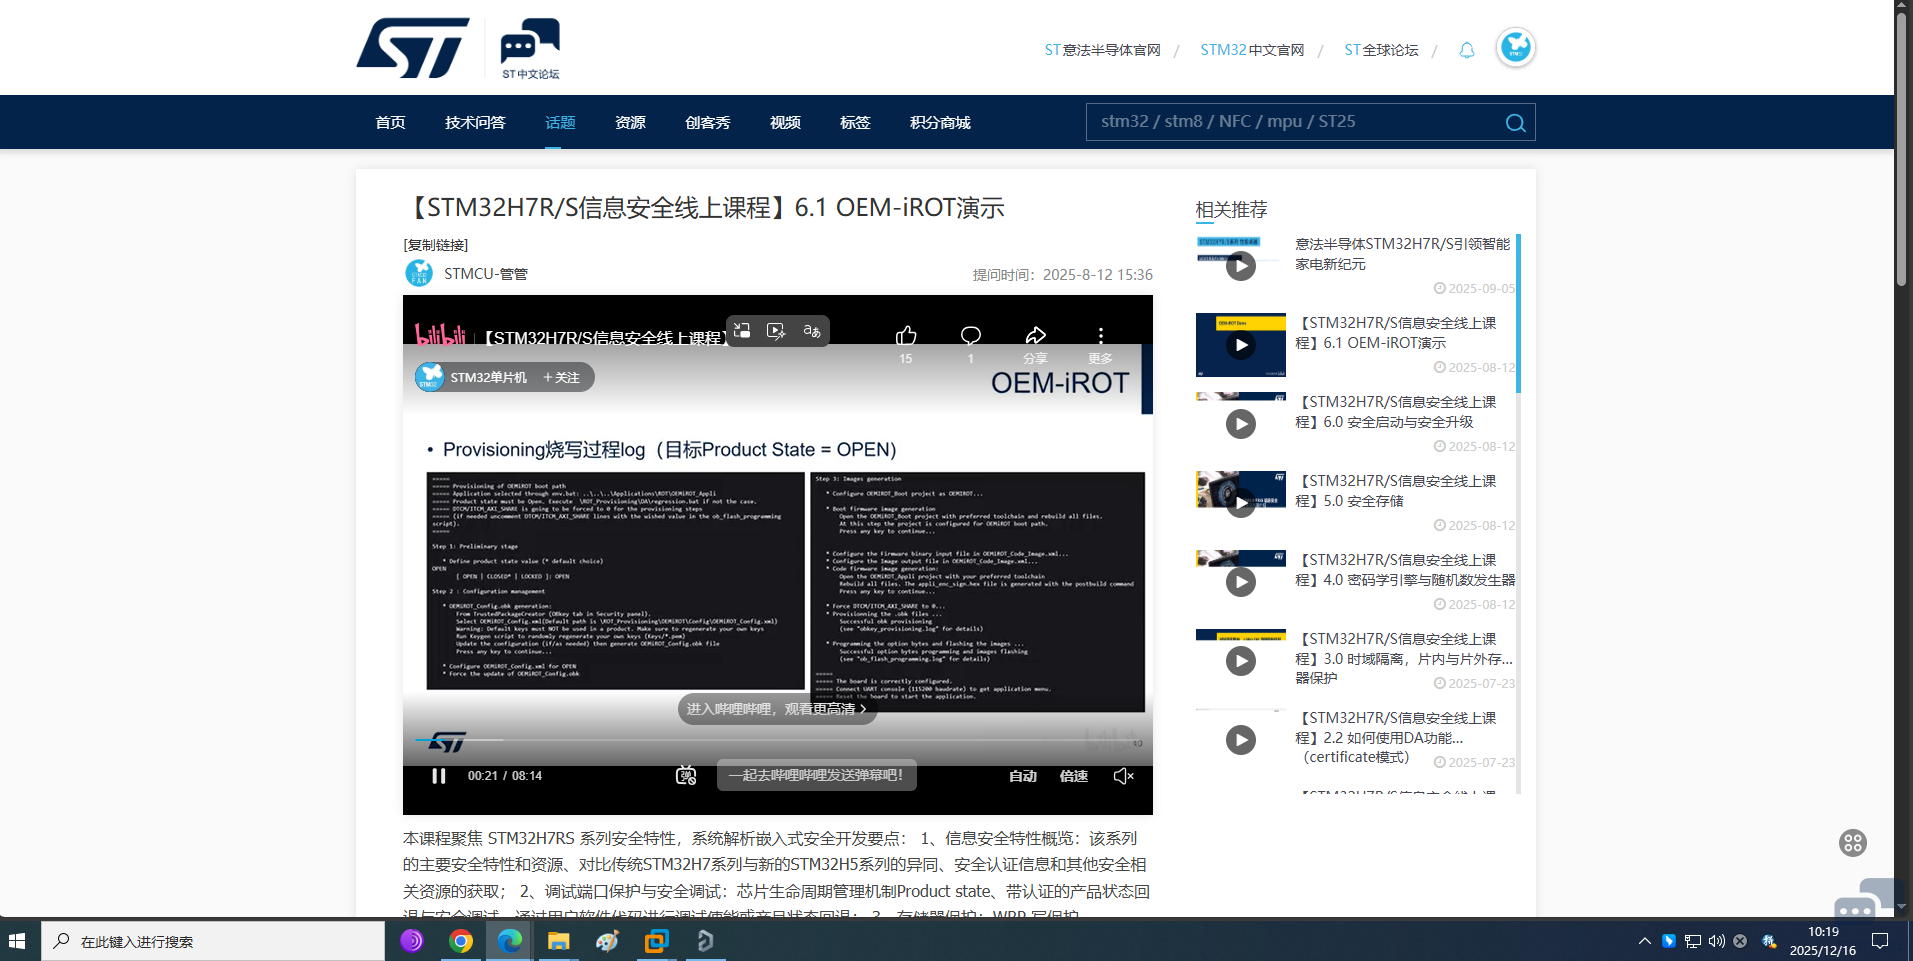Viewport: 1913px width, 961px height.
Task: Visit the STM32中文官网 link
Action: [x=1252, y=50]
